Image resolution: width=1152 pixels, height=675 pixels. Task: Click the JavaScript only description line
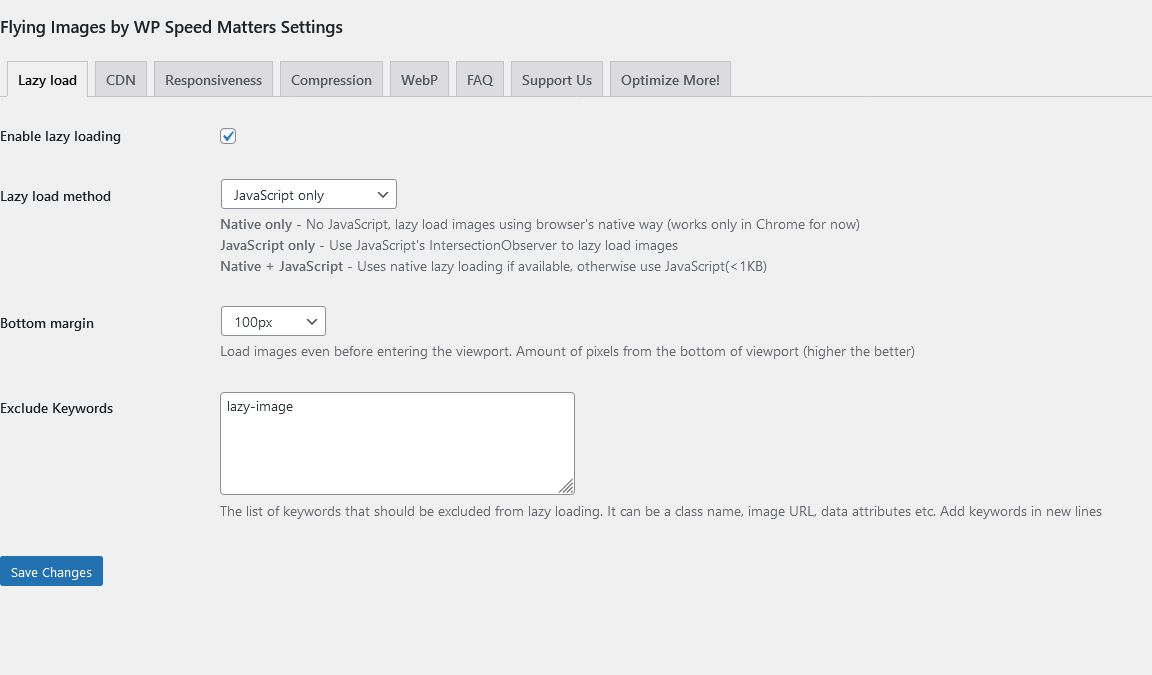pos(449,245)
